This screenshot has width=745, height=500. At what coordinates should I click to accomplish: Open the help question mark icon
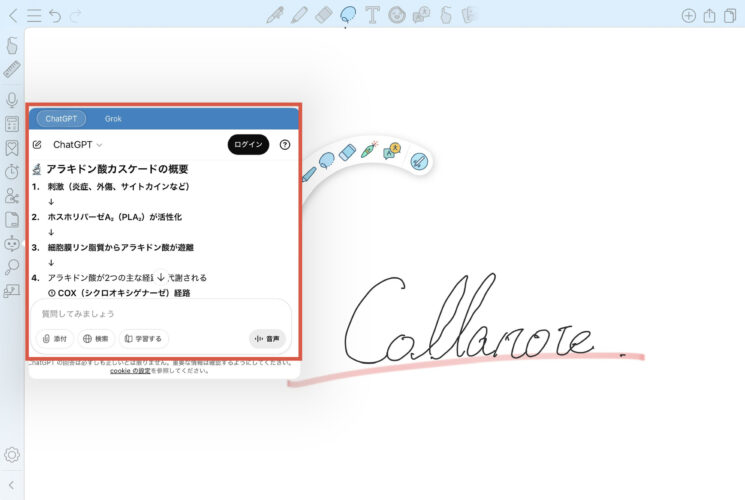pos(285,144)
